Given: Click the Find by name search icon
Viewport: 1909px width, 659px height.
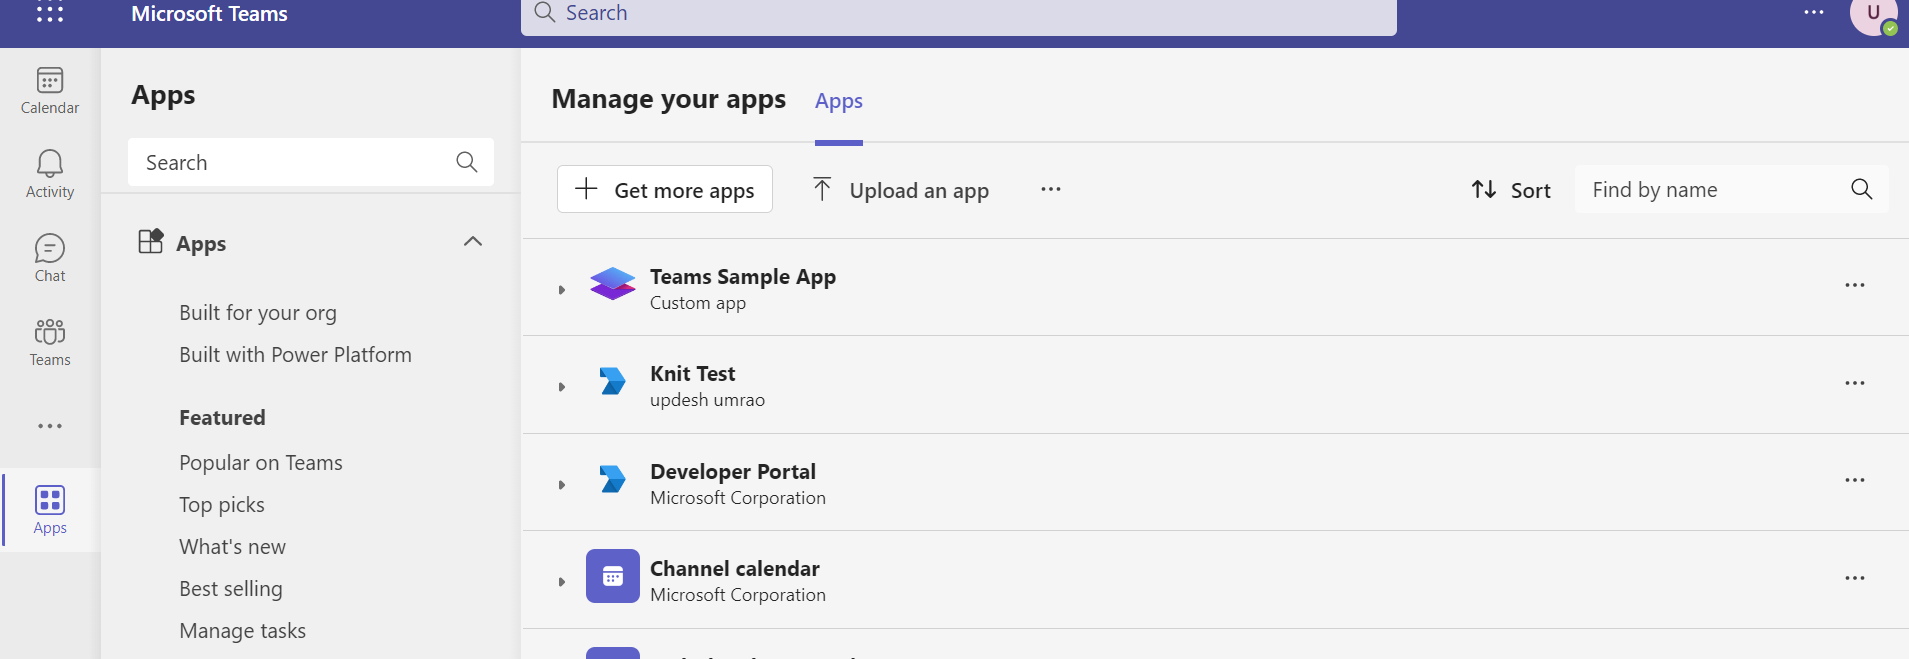Looking at the screenshot, I should pos(1861,189).
